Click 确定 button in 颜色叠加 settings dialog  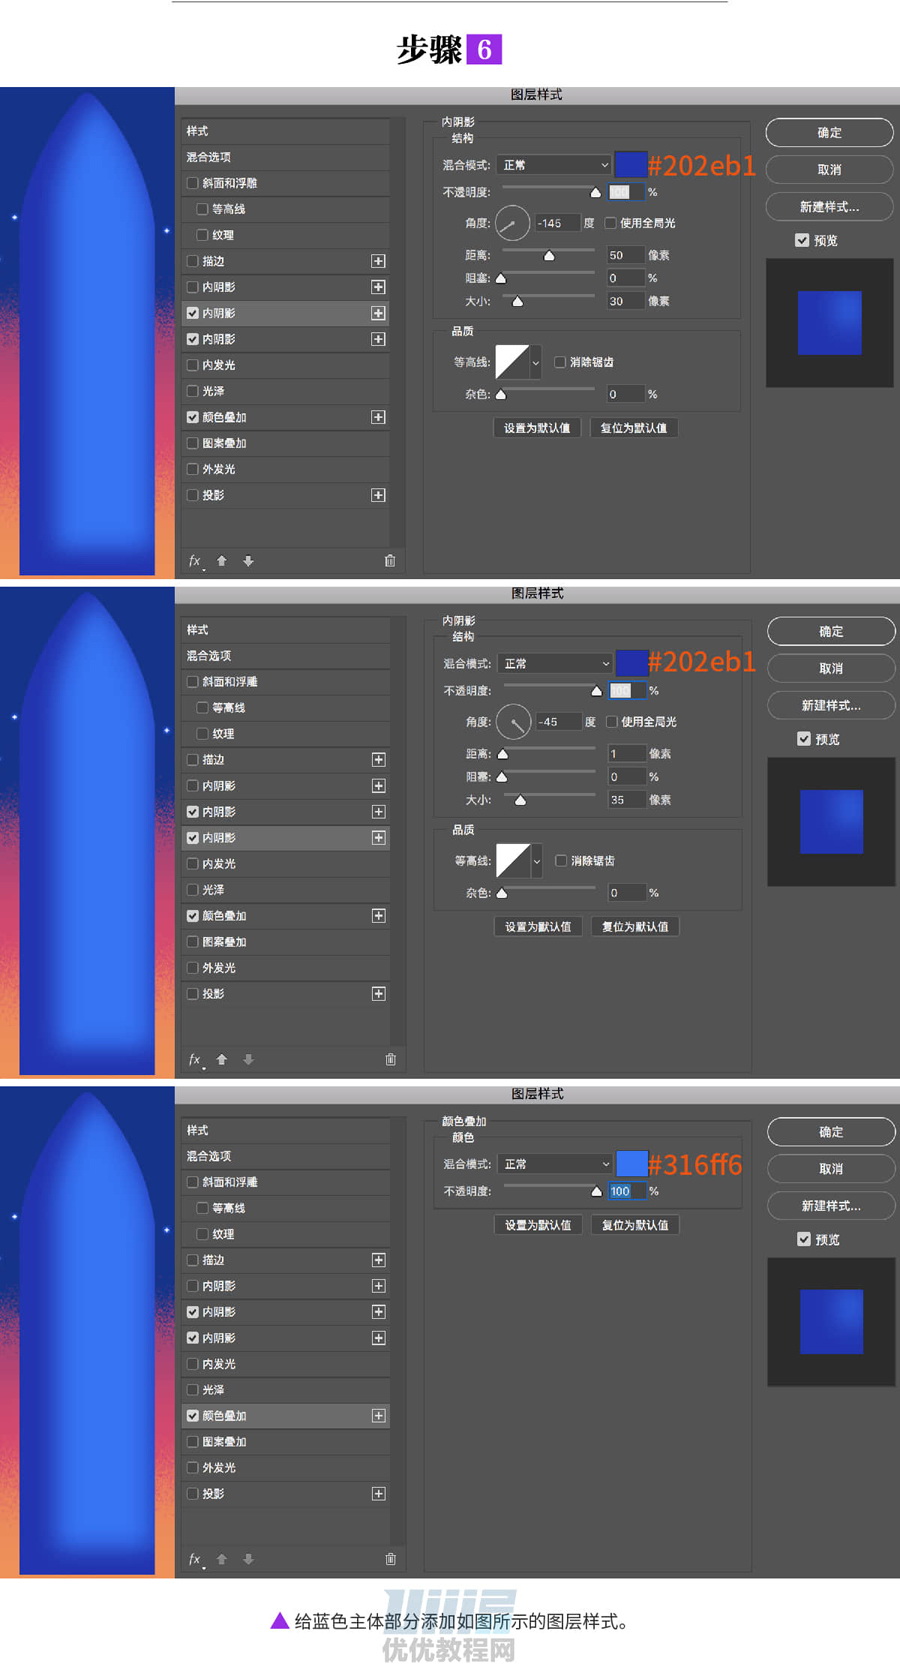[x=831, y=1131]
